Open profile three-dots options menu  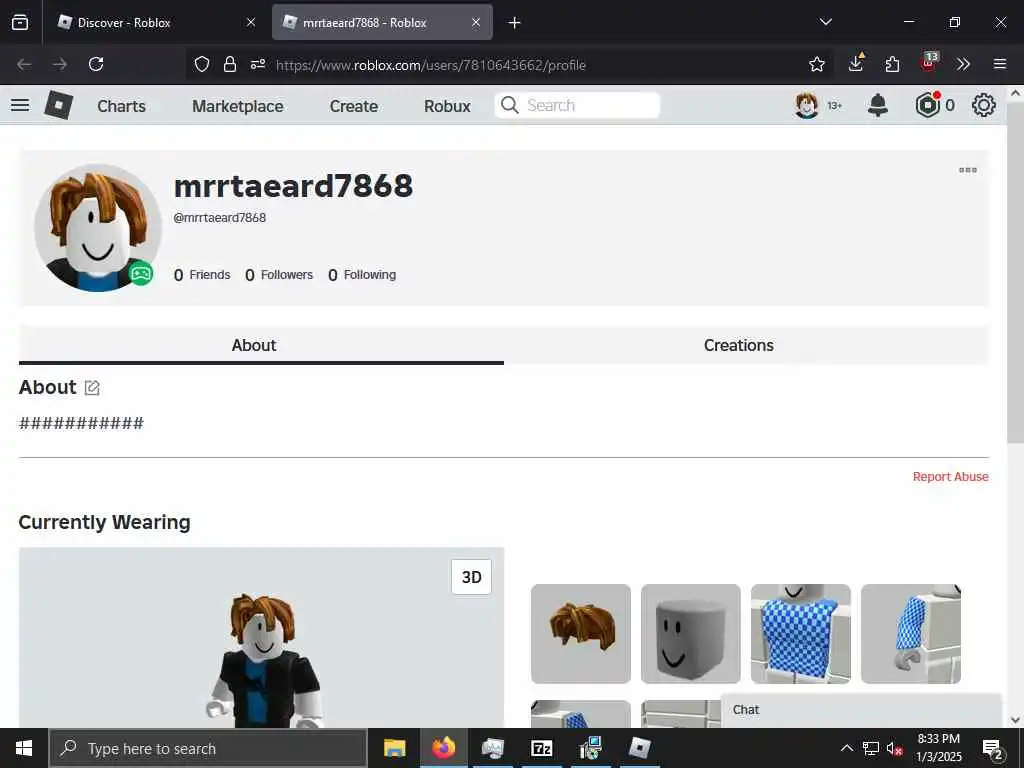(x=968, y=170)
